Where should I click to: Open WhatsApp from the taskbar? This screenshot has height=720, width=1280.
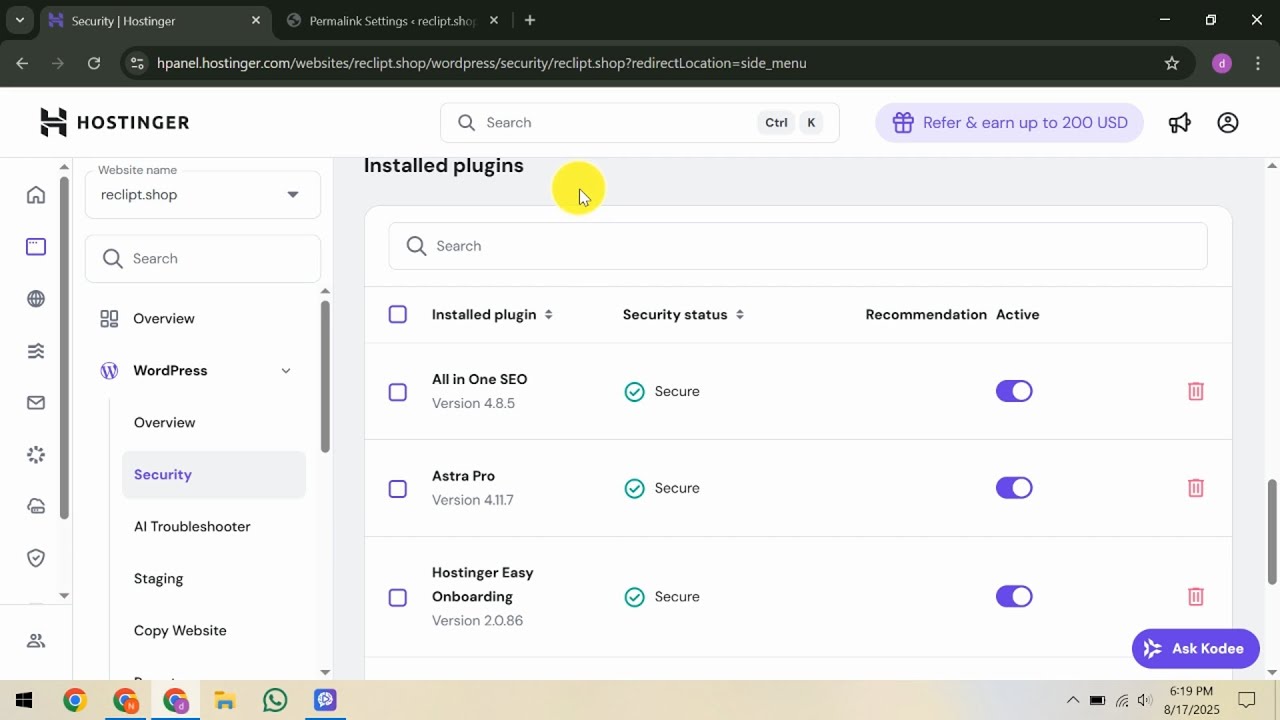click(275, 700)
